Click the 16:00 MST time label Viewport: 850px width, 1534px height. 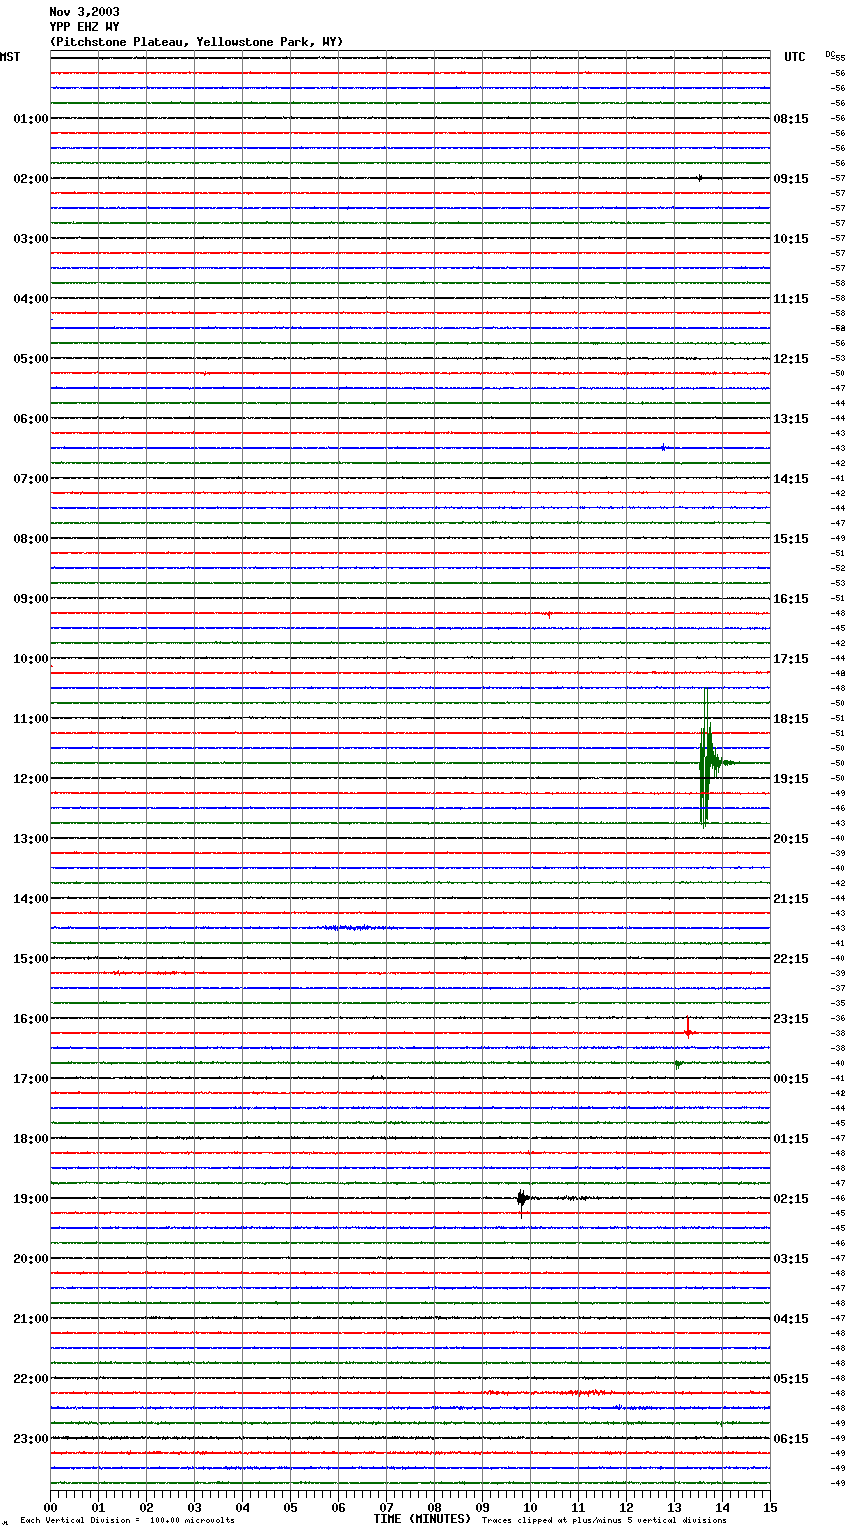pos(31,1019)
